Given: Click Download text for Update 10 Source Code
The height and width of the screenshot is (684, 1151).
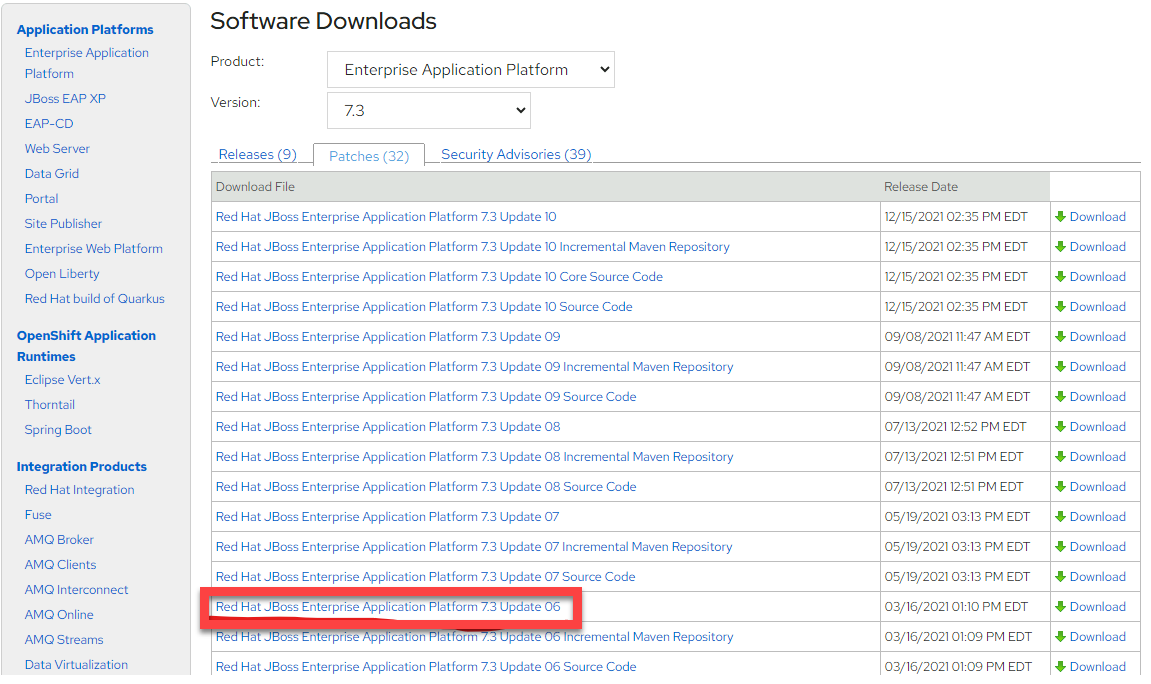Looking at the screenshot, I should coord(1097,307).
